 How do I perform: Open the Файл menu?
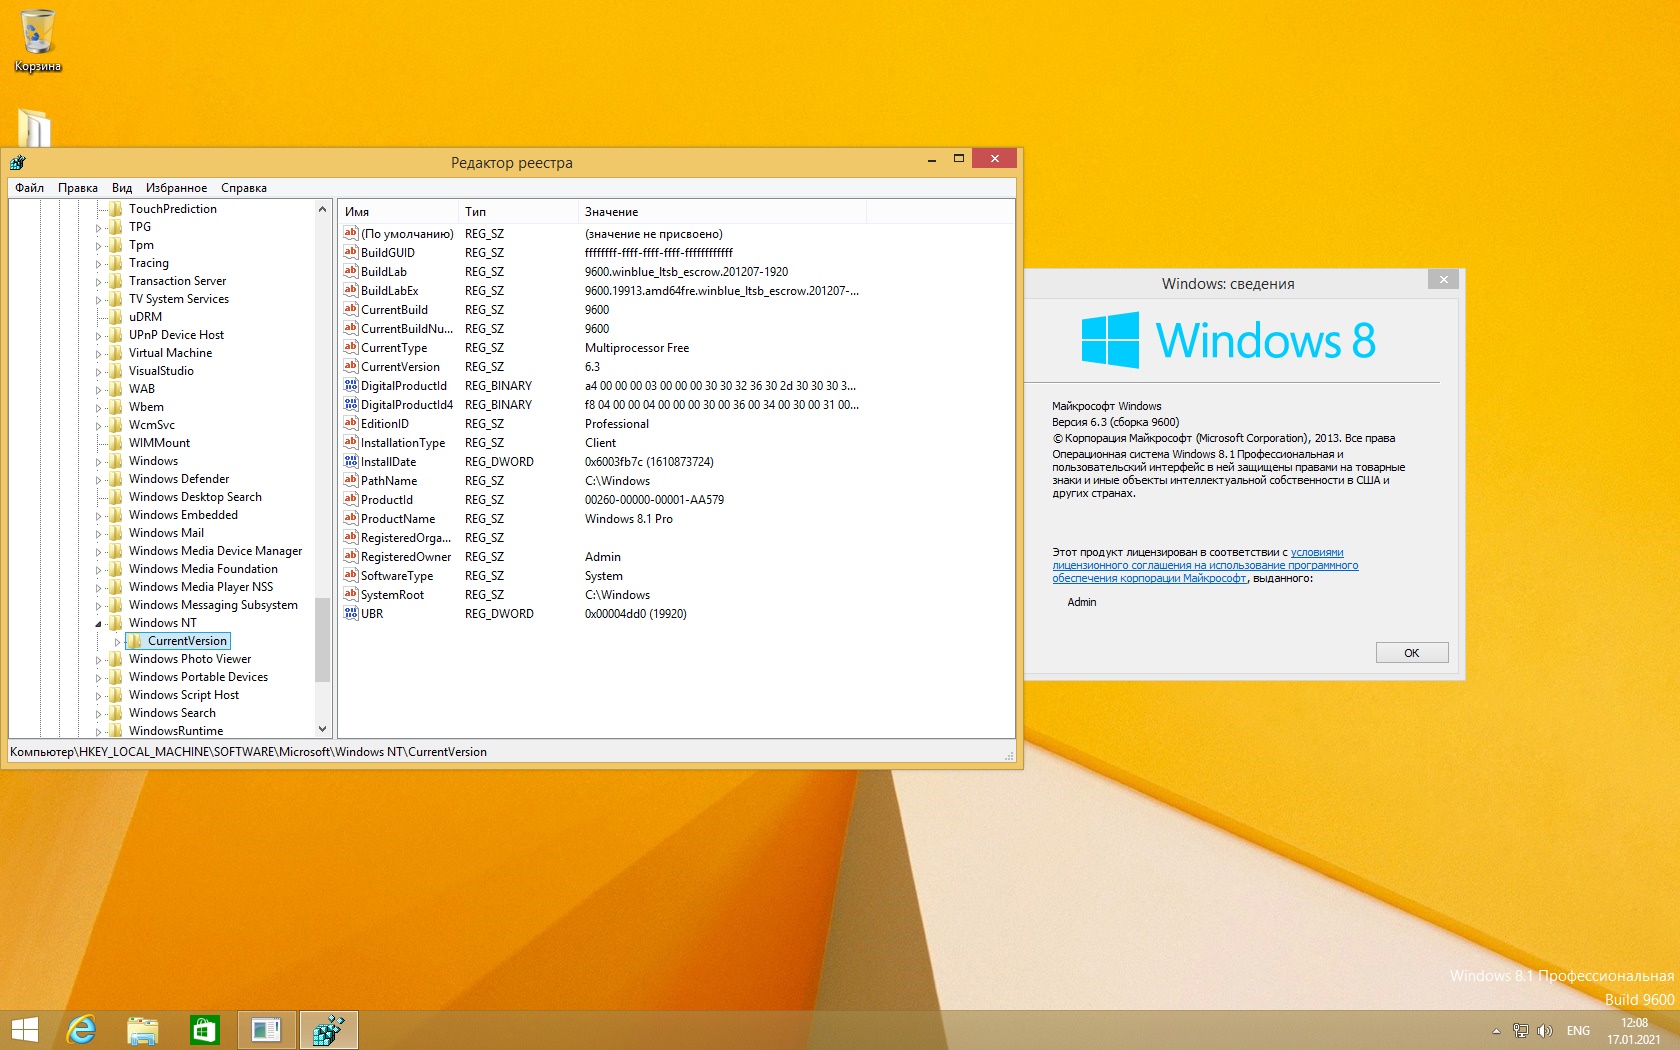[x=29, y=188]
